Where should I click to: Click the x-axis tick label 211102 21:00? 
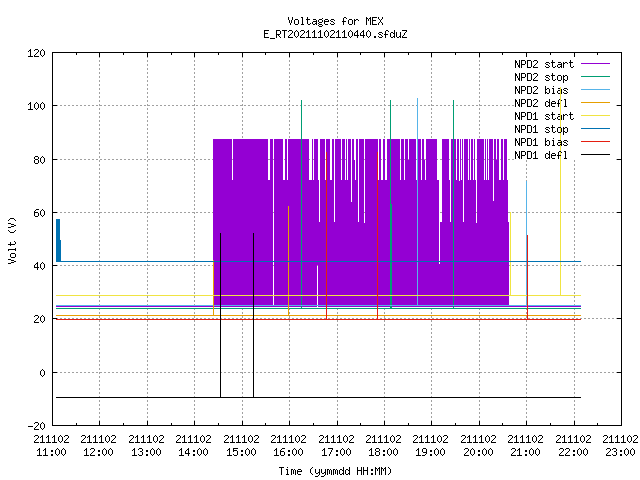point(525,446)
